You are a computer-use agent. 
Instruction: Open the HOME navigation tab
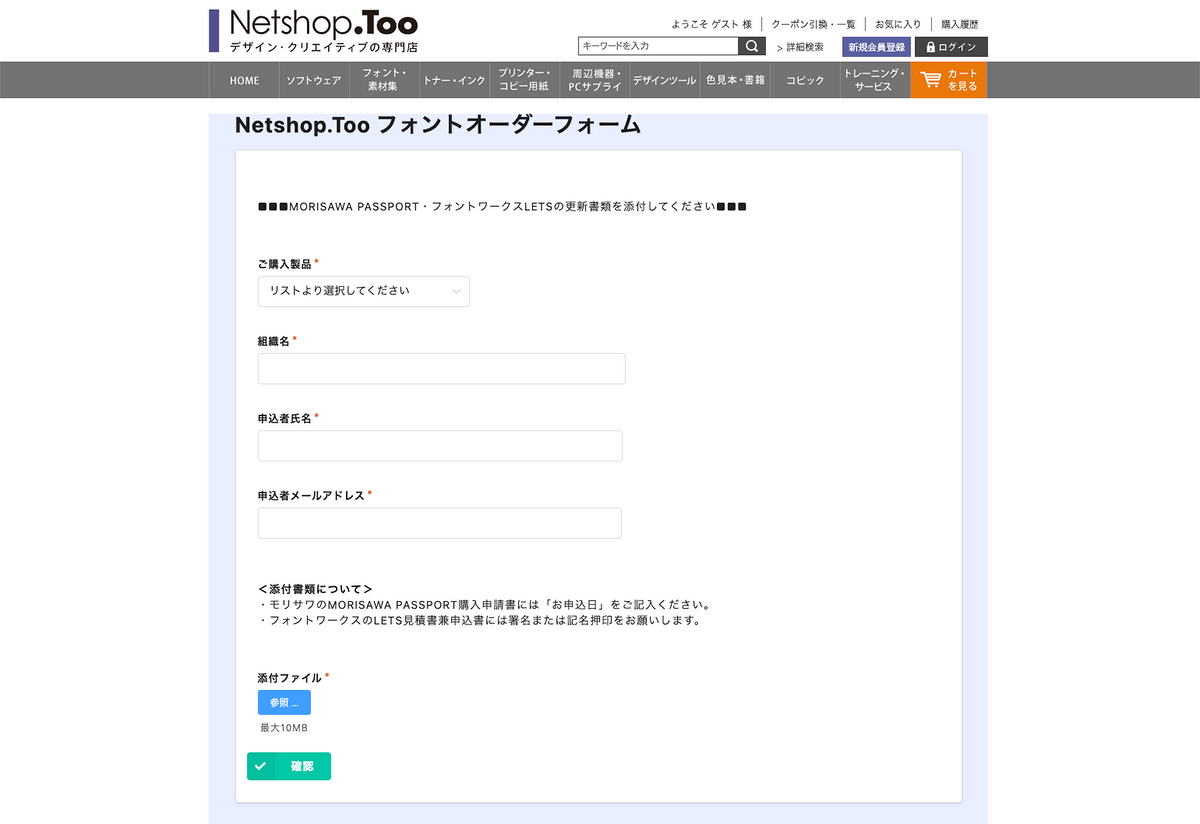(244, 80)
